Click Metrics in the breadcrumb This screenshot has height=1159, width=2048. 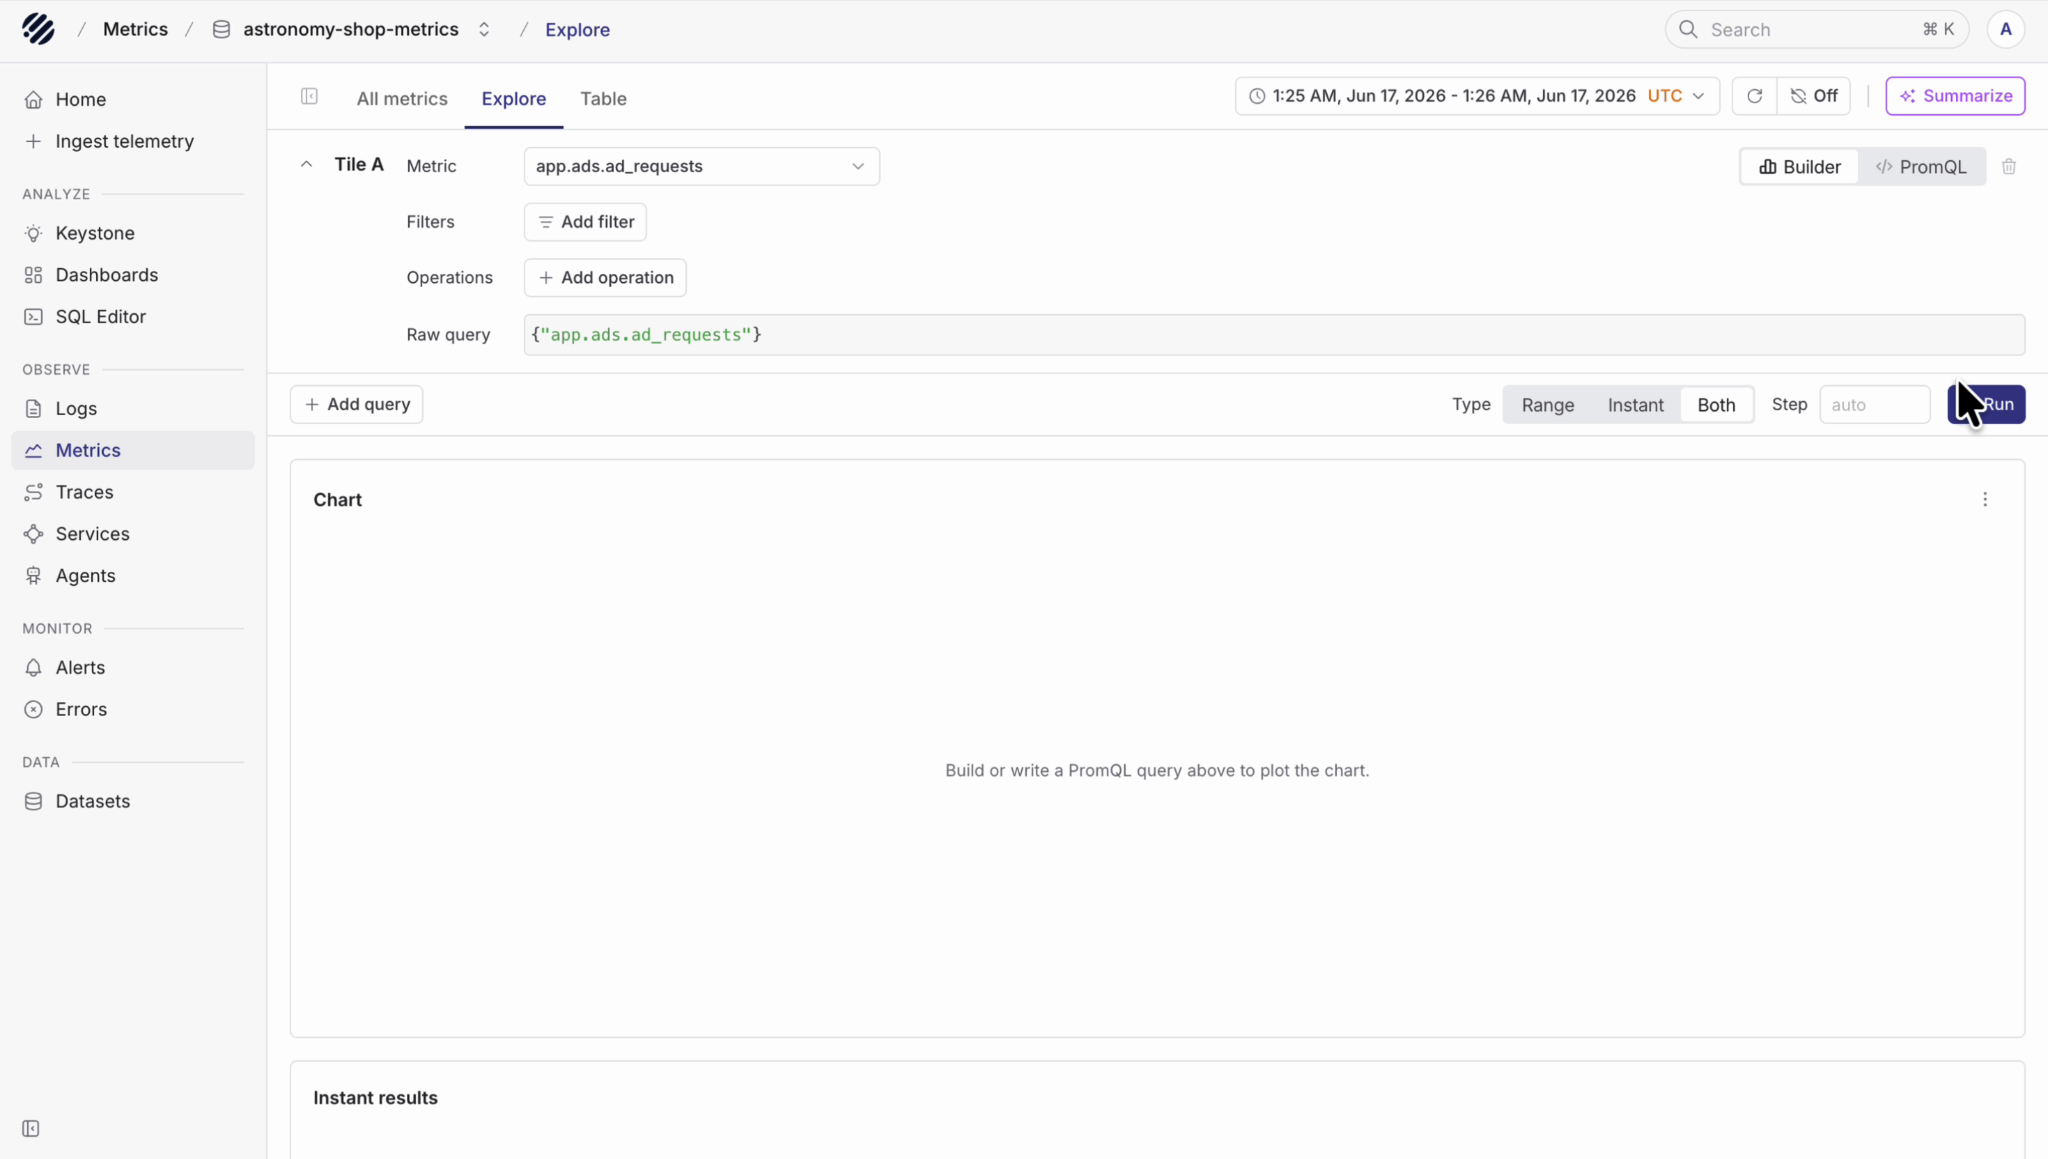(135, 30)
